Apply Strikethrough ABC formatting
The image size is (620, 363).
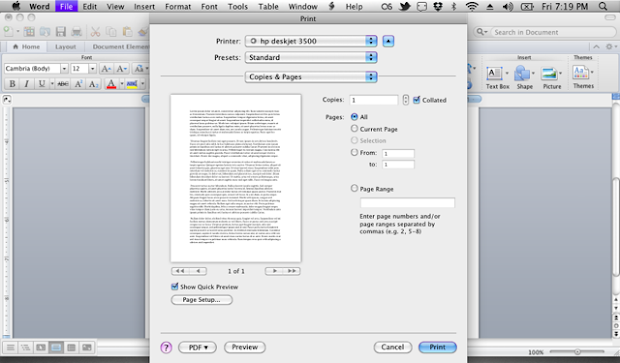pos(62,83)
